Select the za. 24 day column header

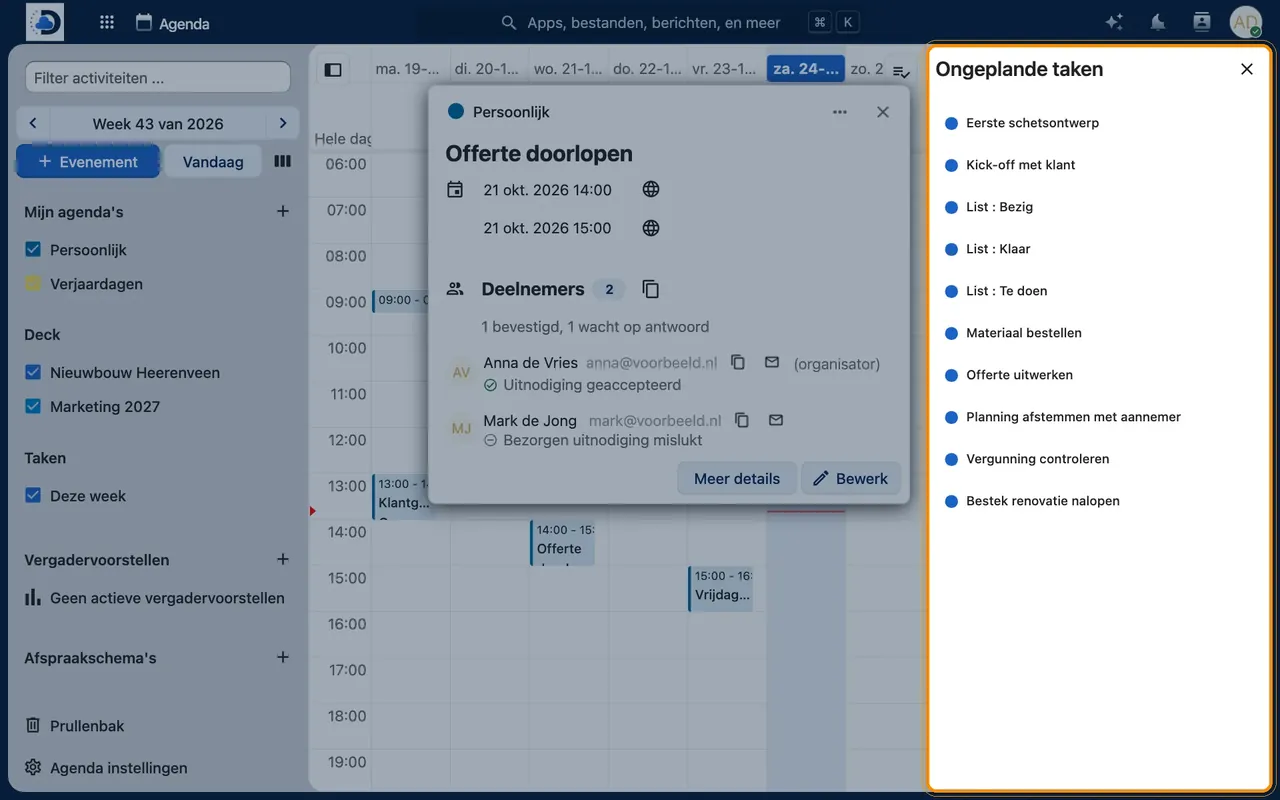pos(806,69)
